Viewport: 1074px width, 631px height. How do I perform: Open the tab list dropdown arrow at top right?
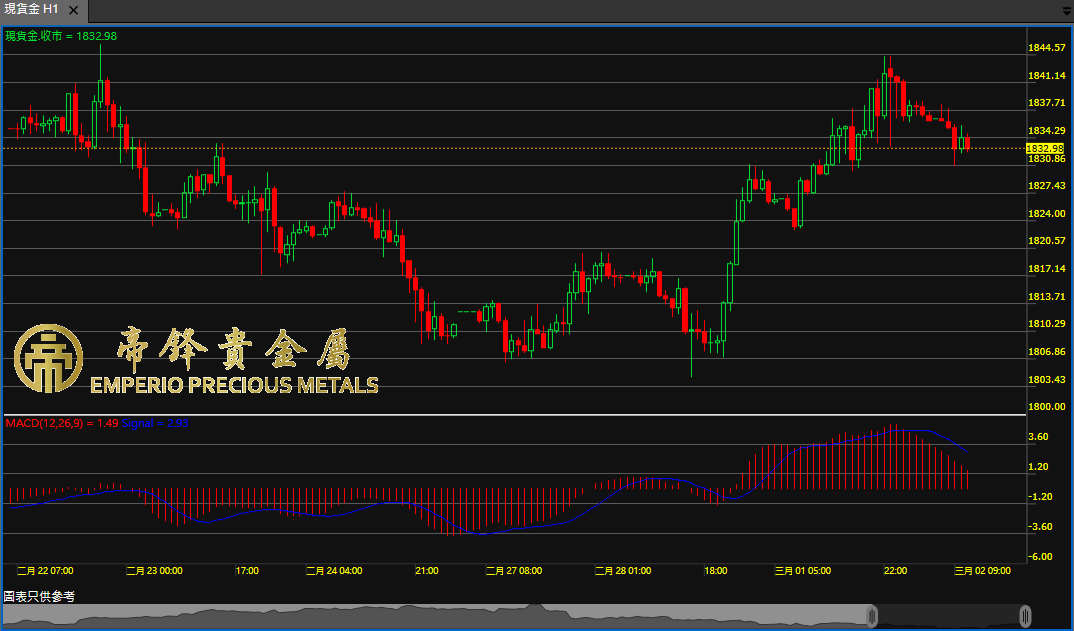point(1066,11)
